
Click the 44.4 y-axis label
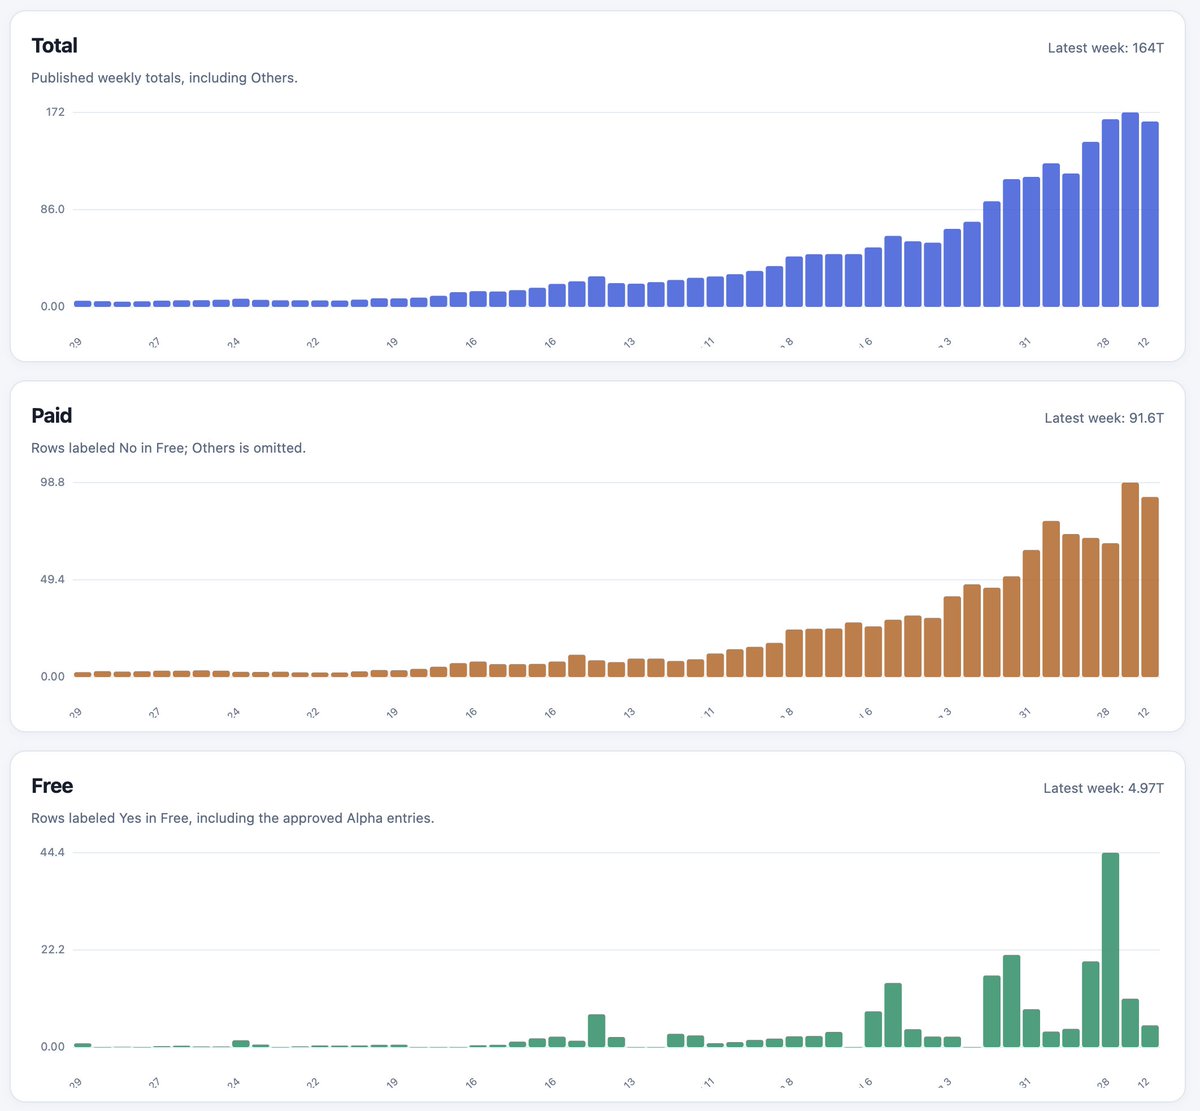click(53, 852)
